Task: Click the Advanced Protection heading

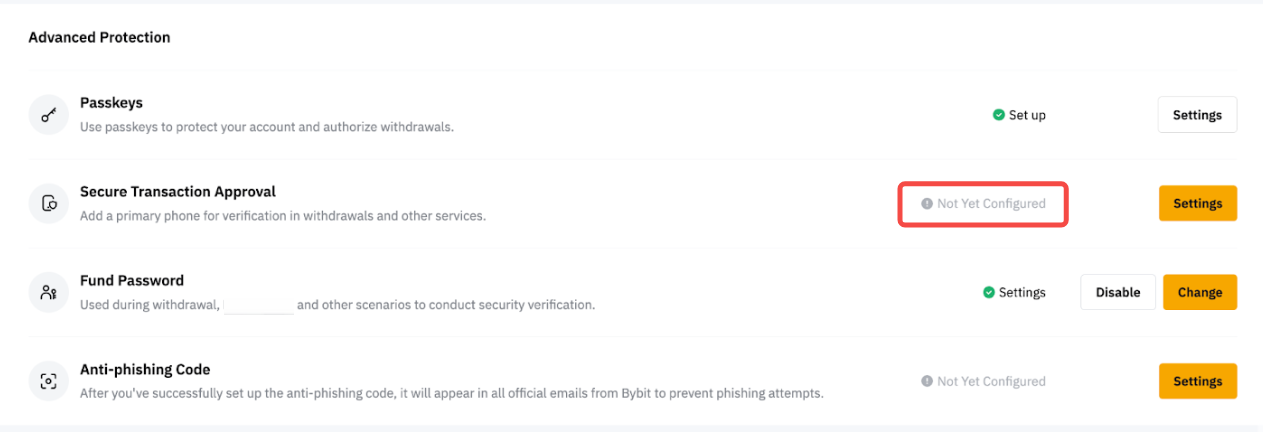Action: [x=99, y=38]
